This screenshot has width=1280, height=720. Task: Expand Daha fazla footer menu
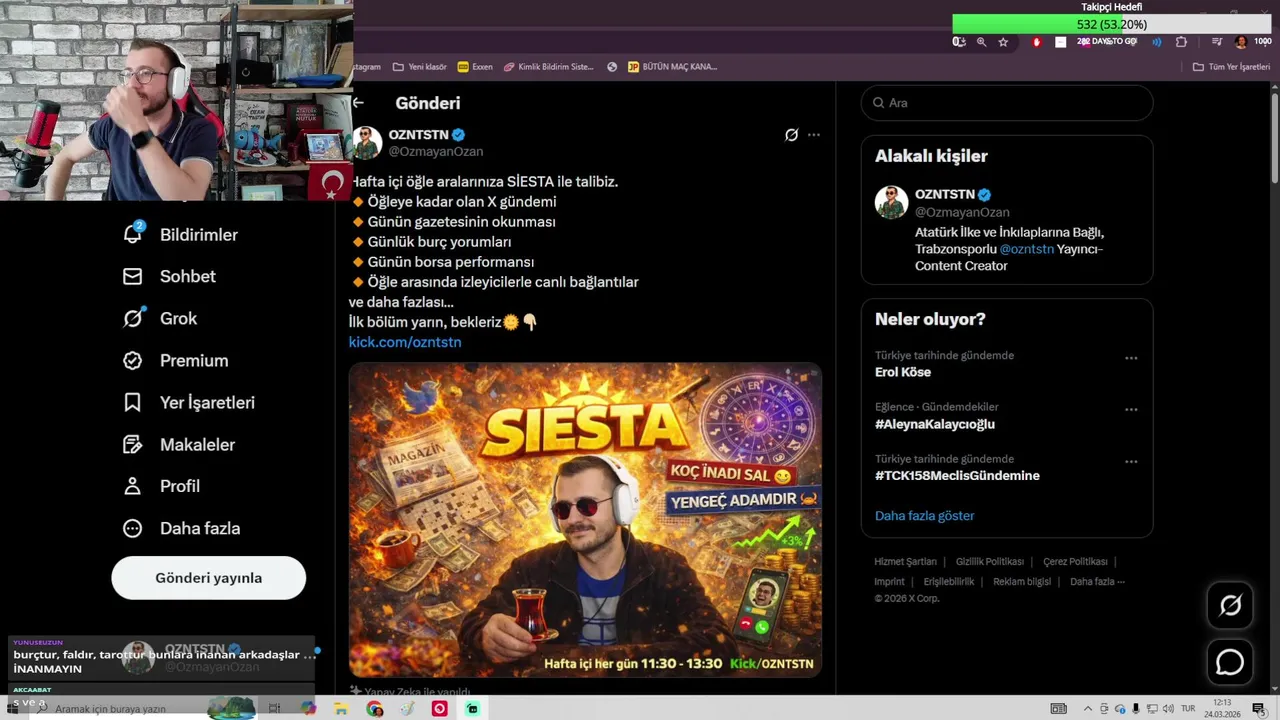pos(1097,582)
